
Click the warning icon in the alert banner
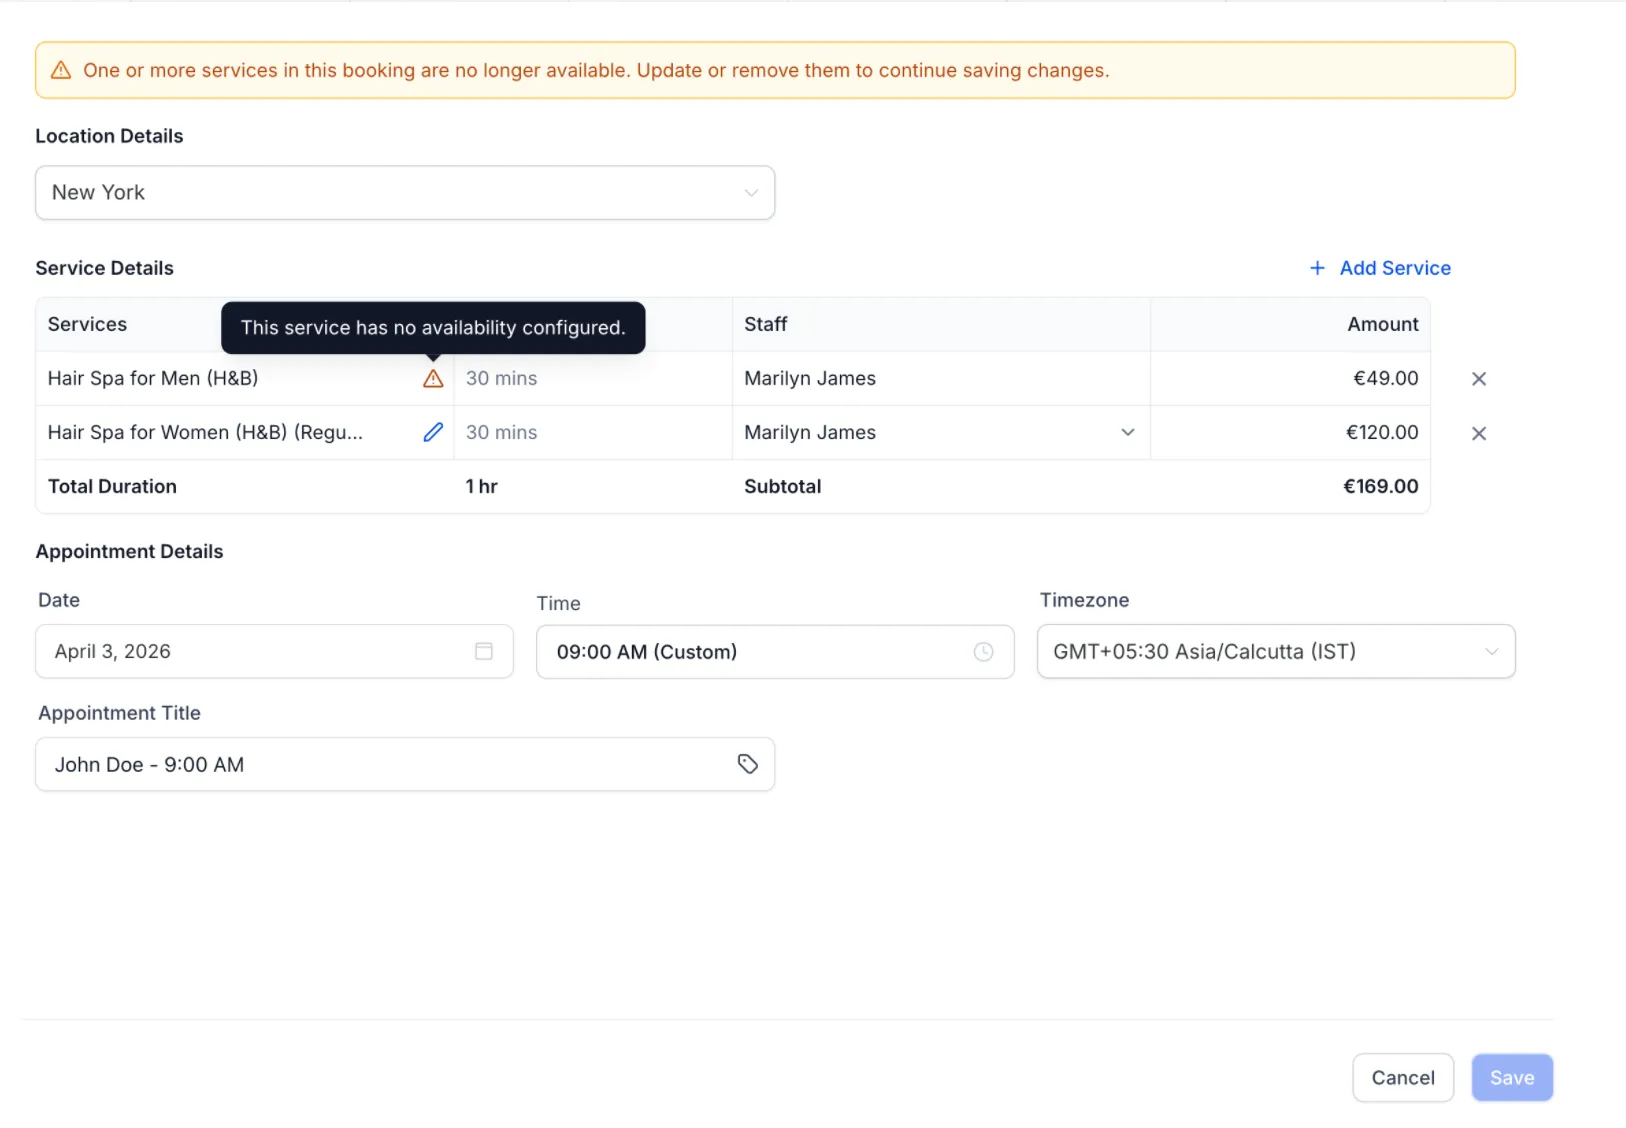pyautogui.click(x=62, y=70)
